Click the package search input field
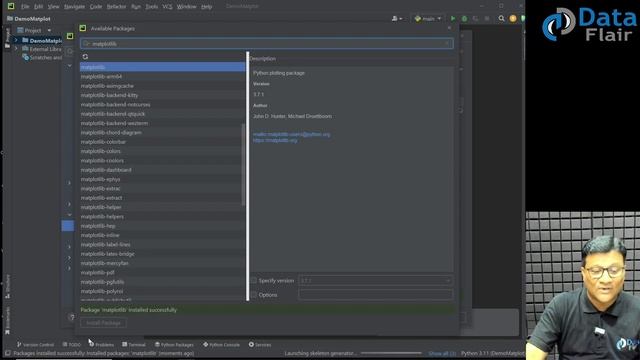 [267, 43]
